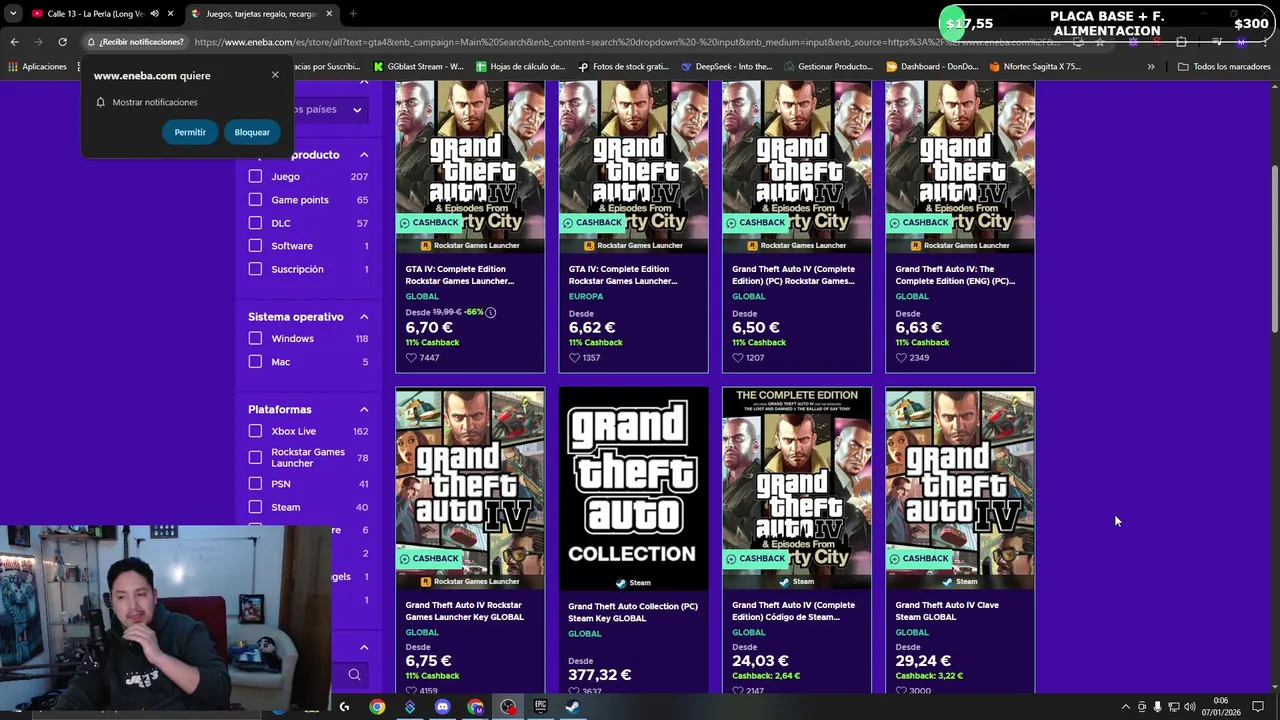Click the 377,32 € price

click(600, 675)
